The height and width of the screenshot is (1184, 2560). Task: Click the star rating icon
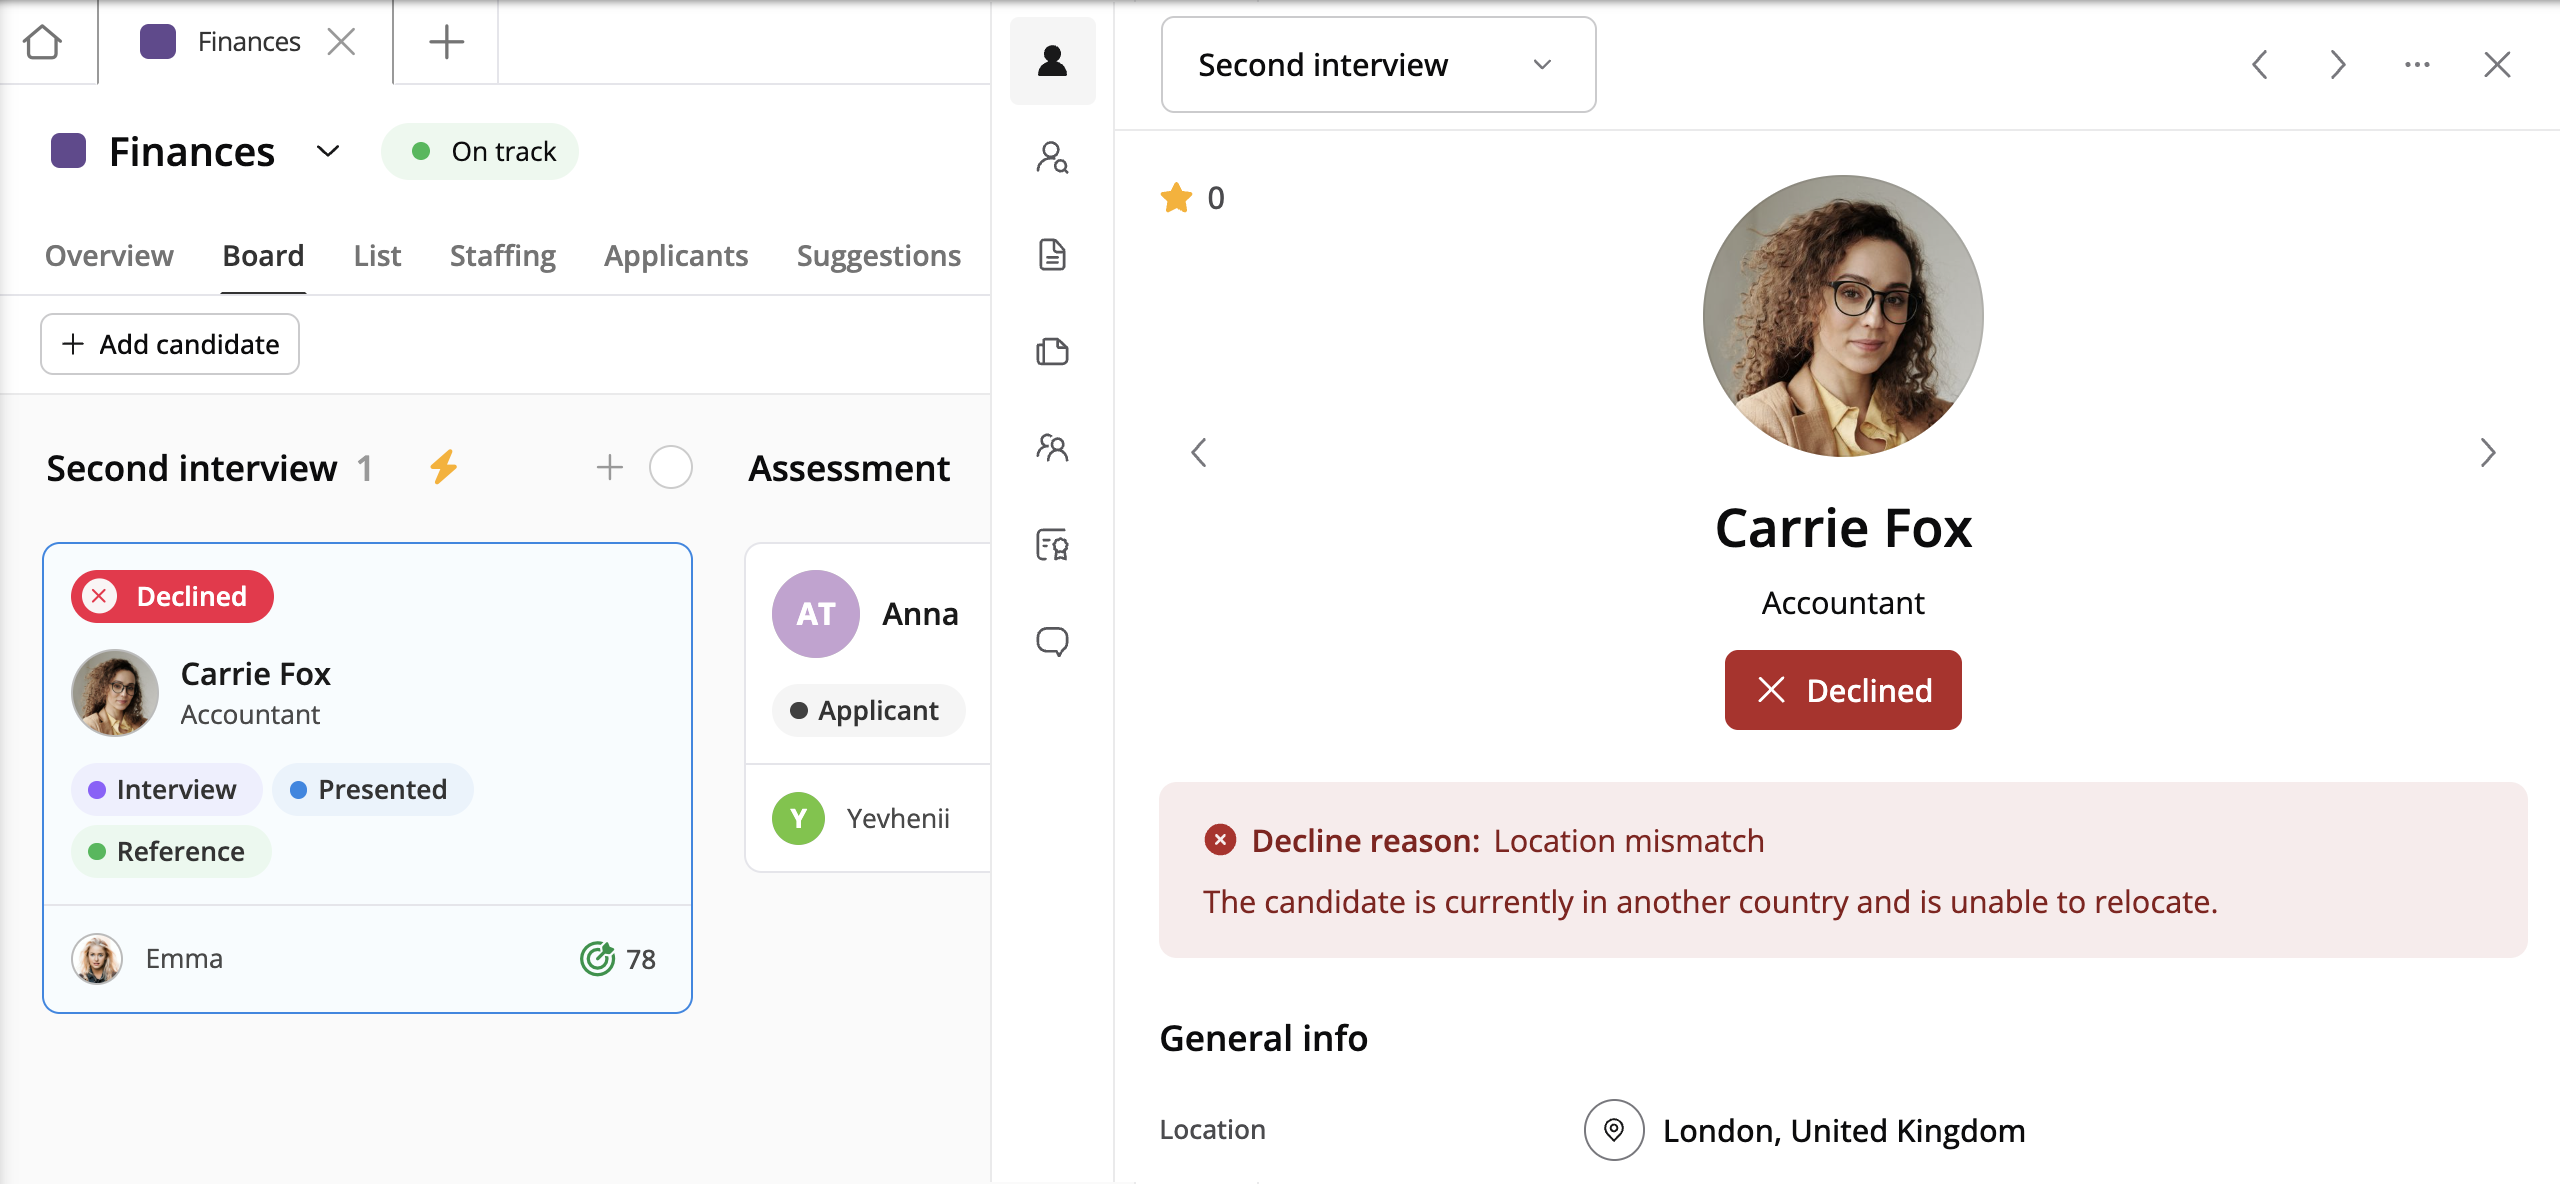1176,198
